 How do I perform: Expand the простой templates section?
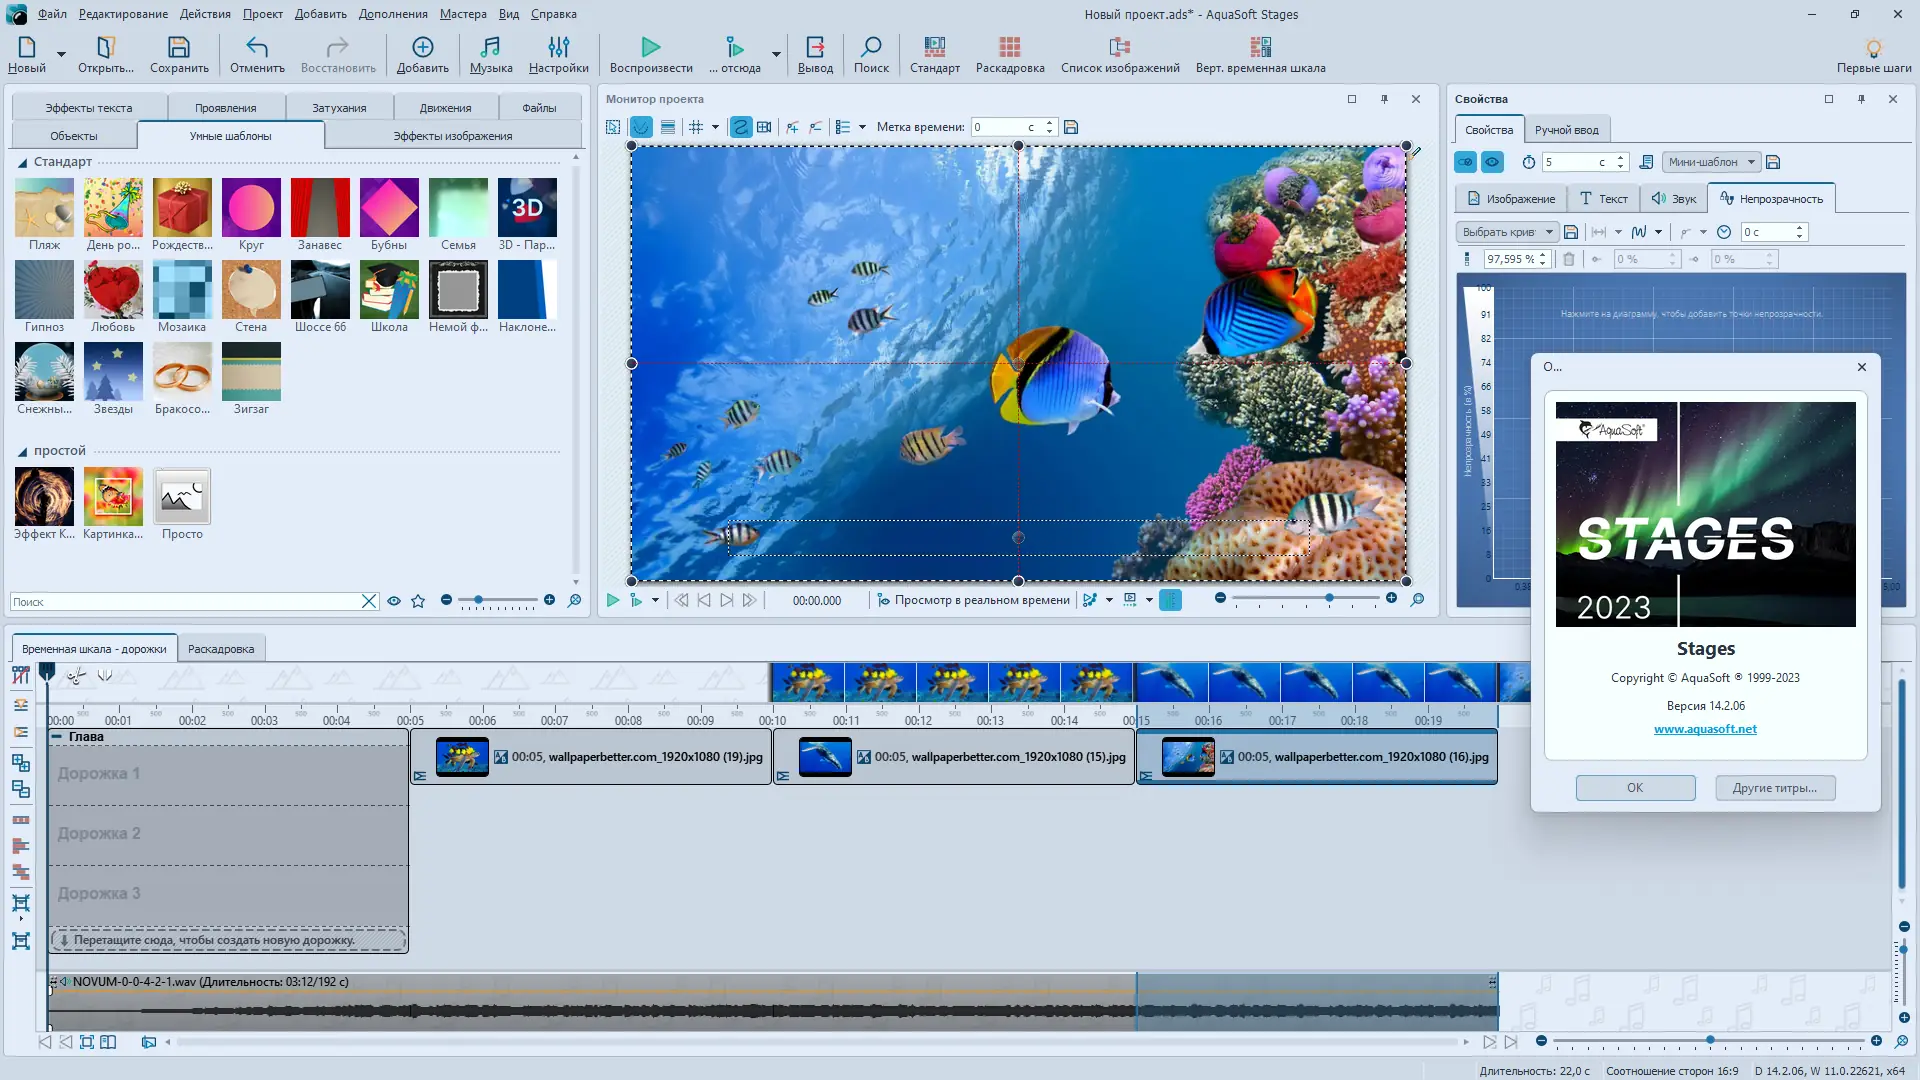click(22, 450)
